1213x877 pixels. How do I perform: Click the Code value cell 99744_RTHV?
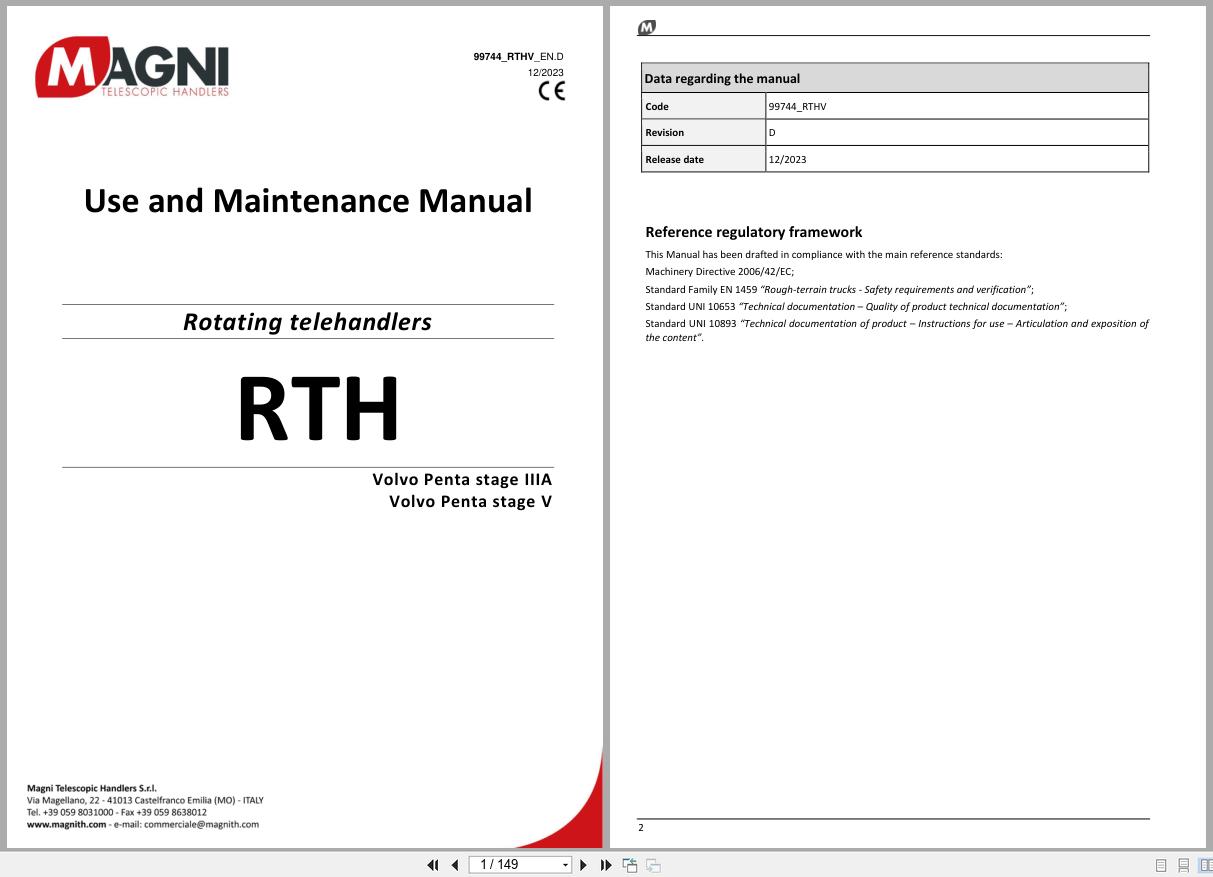pyautogui.click(x=957, y=106)
